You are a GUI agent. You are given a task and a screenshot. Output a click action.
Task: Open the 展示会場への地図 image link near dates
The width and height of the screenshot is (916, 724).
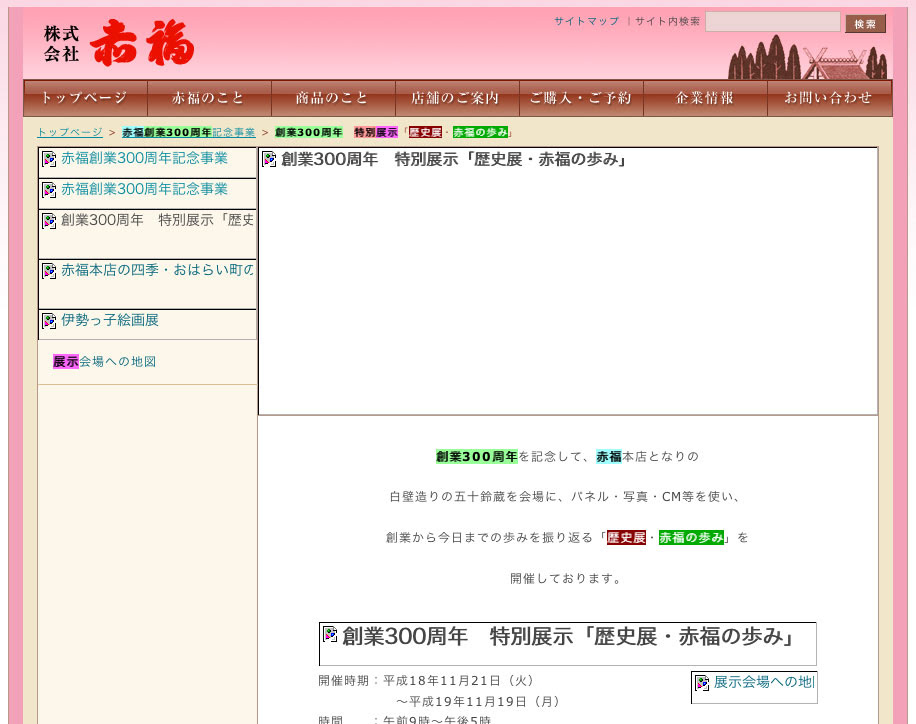click(x=754, y=688)
